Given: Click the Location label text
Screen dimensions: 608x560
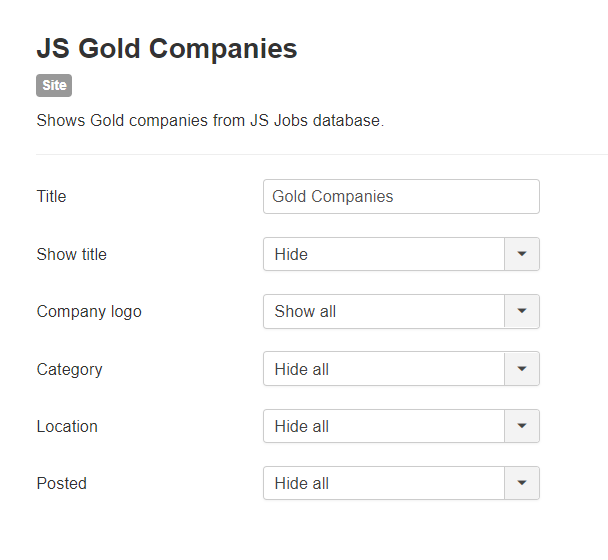Looking at the screenshot, I should [67, 426].
